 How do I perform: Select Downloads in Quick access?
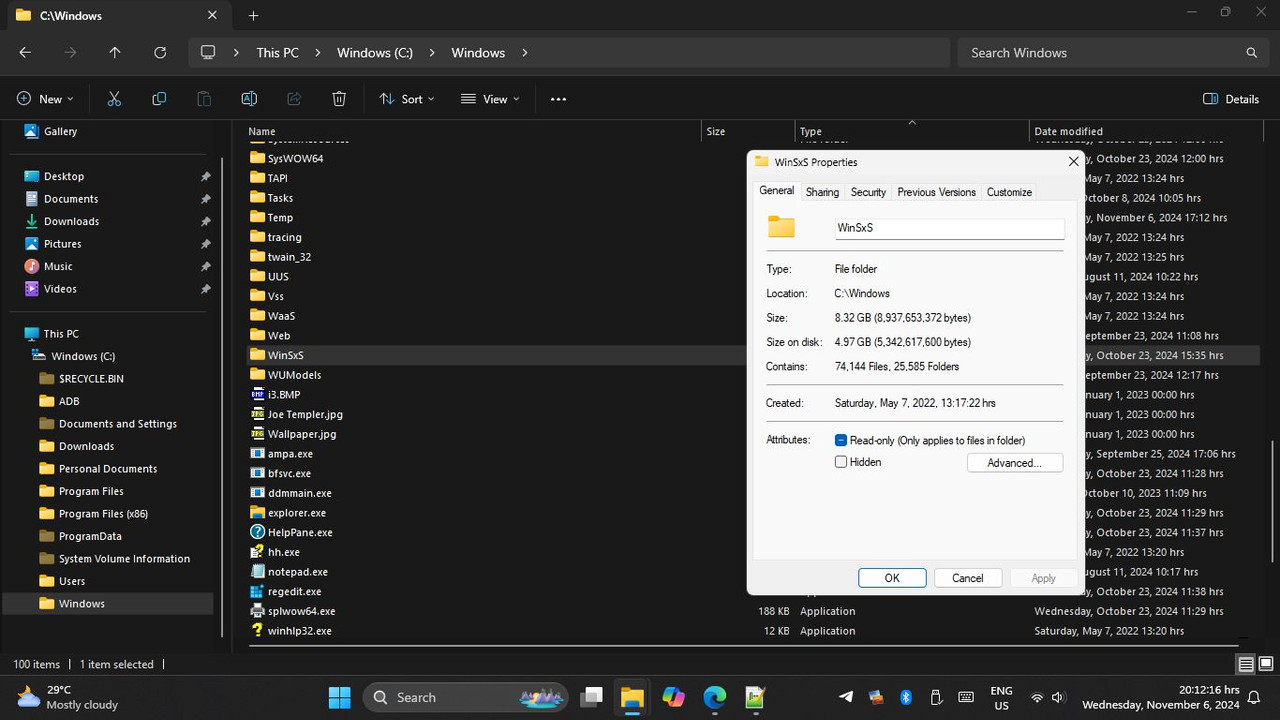pyautogui.click(x=71, y=221)
